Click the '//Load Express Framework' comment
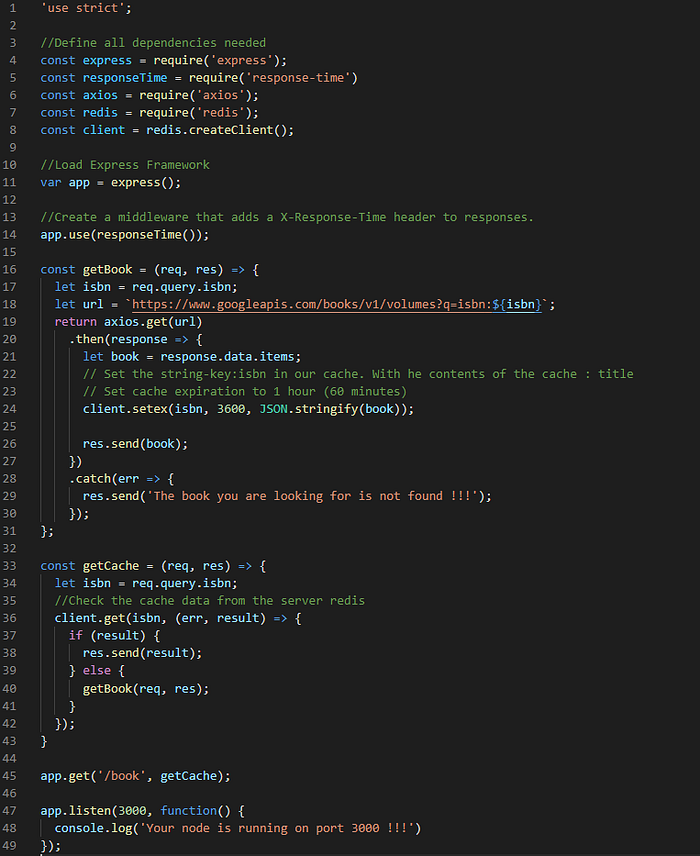 [125, 165]
